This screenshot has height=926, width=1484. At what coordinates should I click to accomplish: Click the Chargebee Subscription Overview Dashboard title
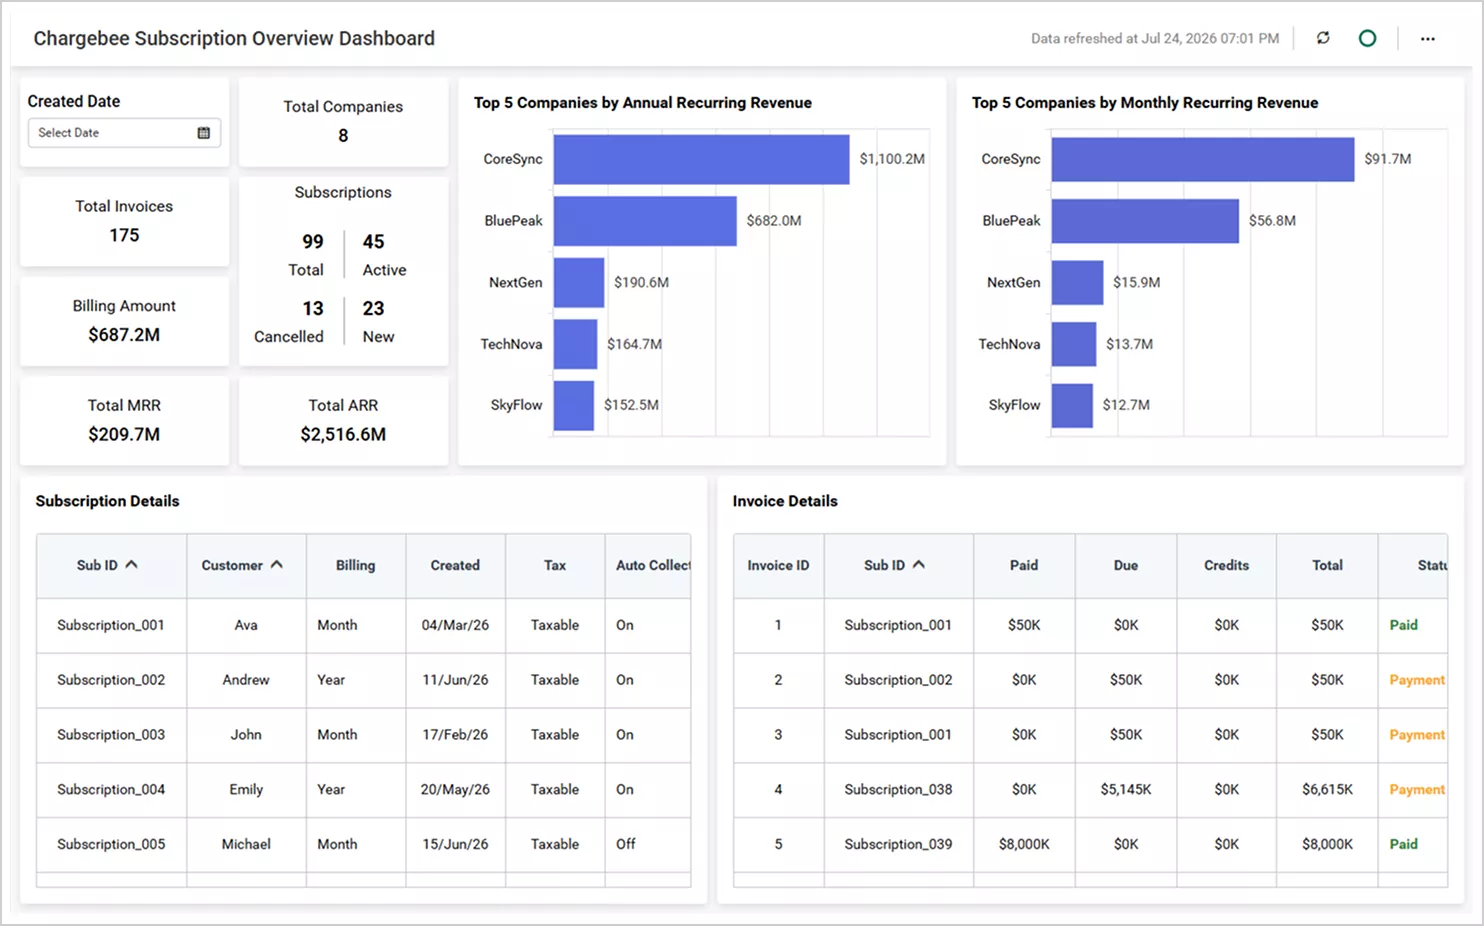coord(234,38)
